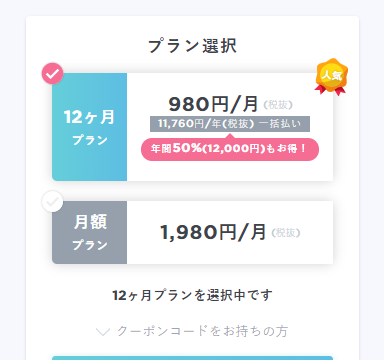Viewport: 384px width, 360px height.
Task: Click the 人気 ribbon badge icon
Action: [x=331, y=77]
